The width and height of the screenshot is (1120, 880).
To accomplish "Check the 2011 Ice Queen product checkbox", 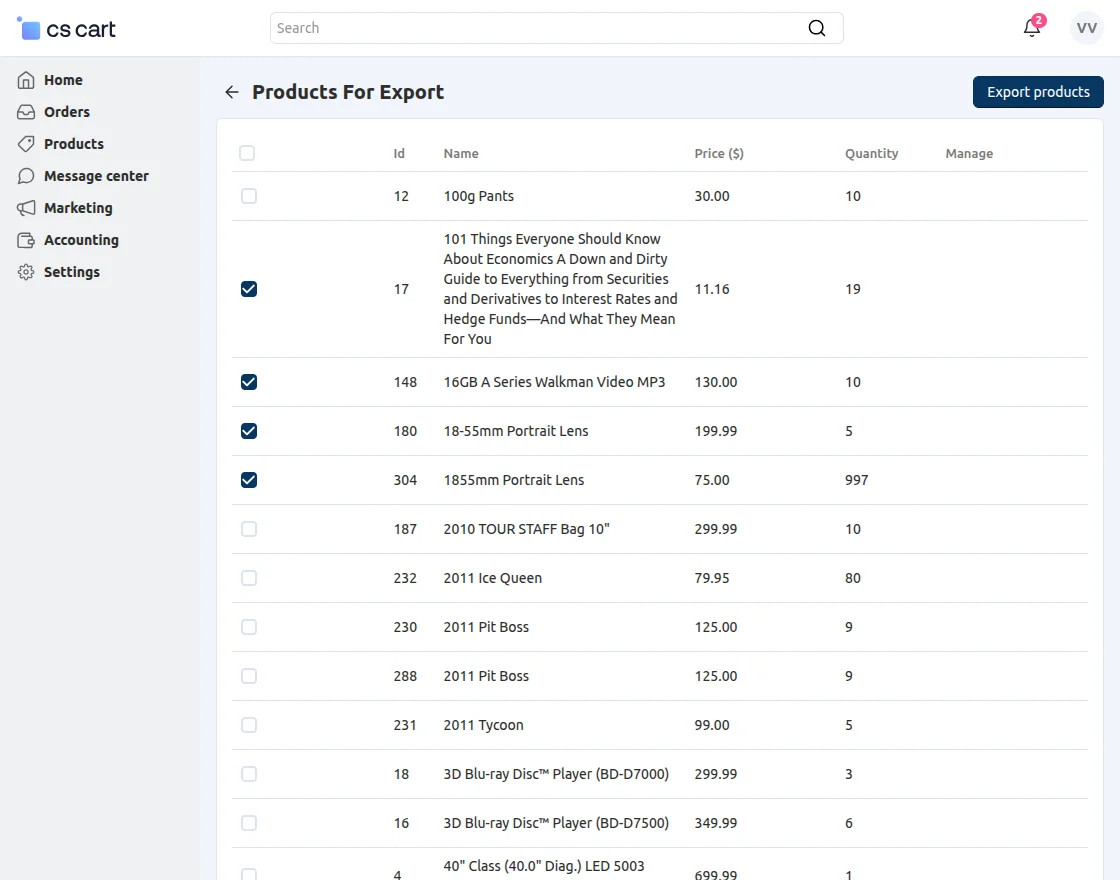I will coord(248,578).
